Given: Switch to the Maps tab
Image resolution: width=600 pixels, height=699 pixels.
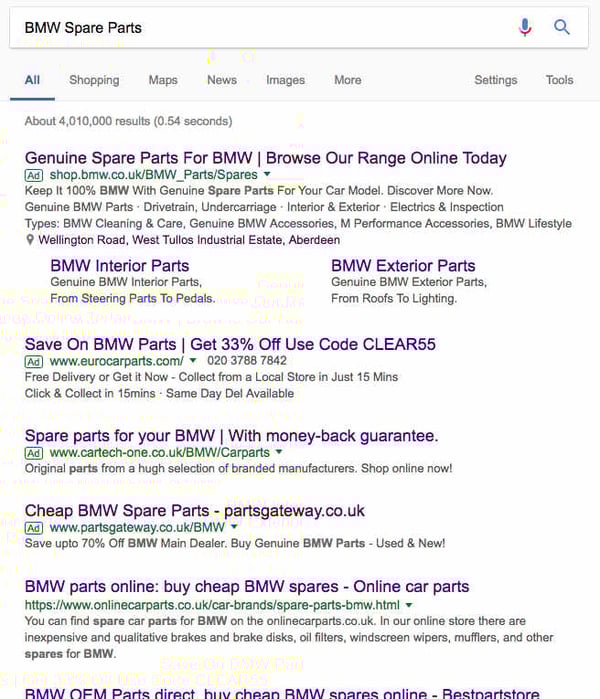Looking at the screenshot, I should [163, 80].
